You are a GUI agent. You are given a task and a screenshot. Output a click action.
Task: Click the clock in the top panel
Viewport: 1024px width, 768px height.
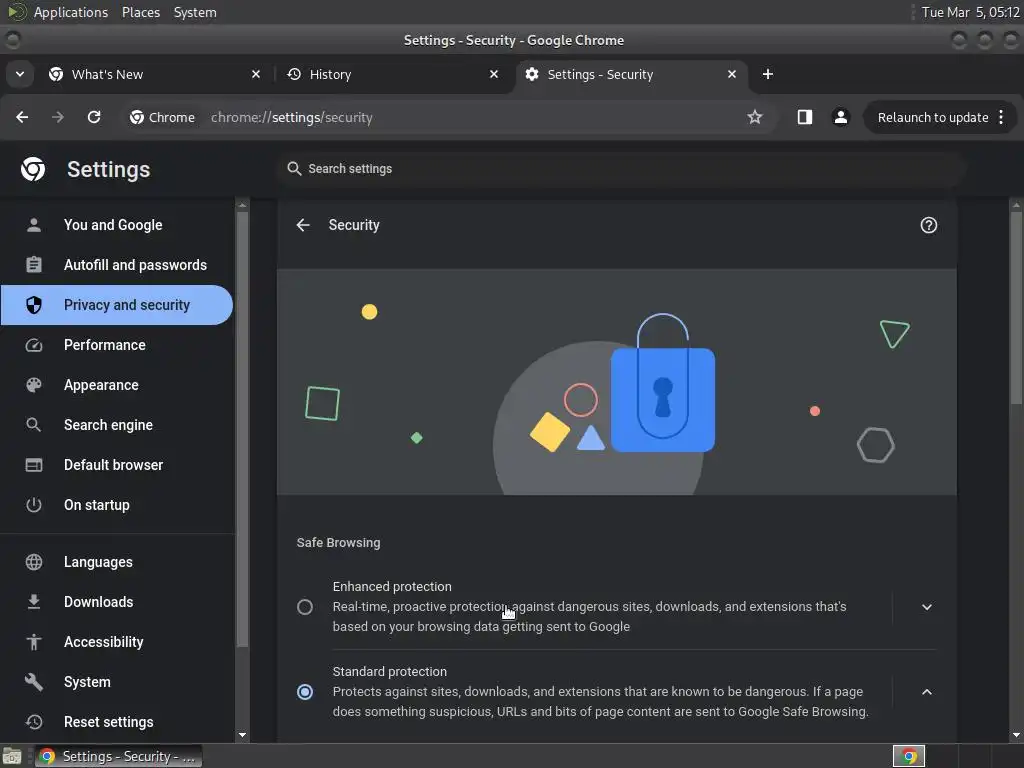970,12
